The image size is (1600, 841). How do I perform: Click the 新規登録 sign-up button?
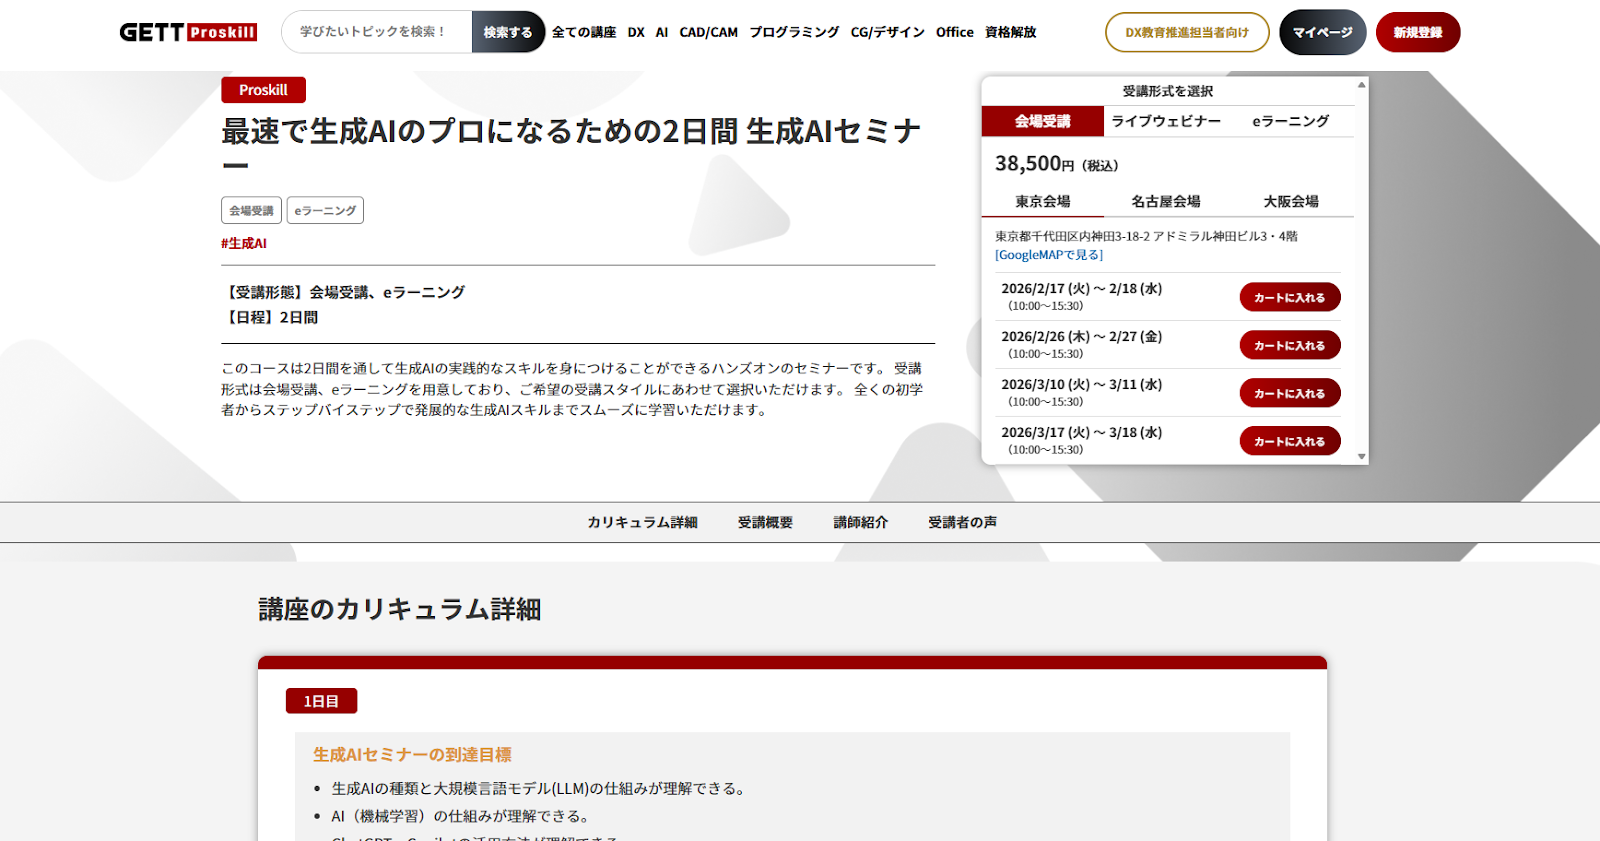tap(1417, 32)
